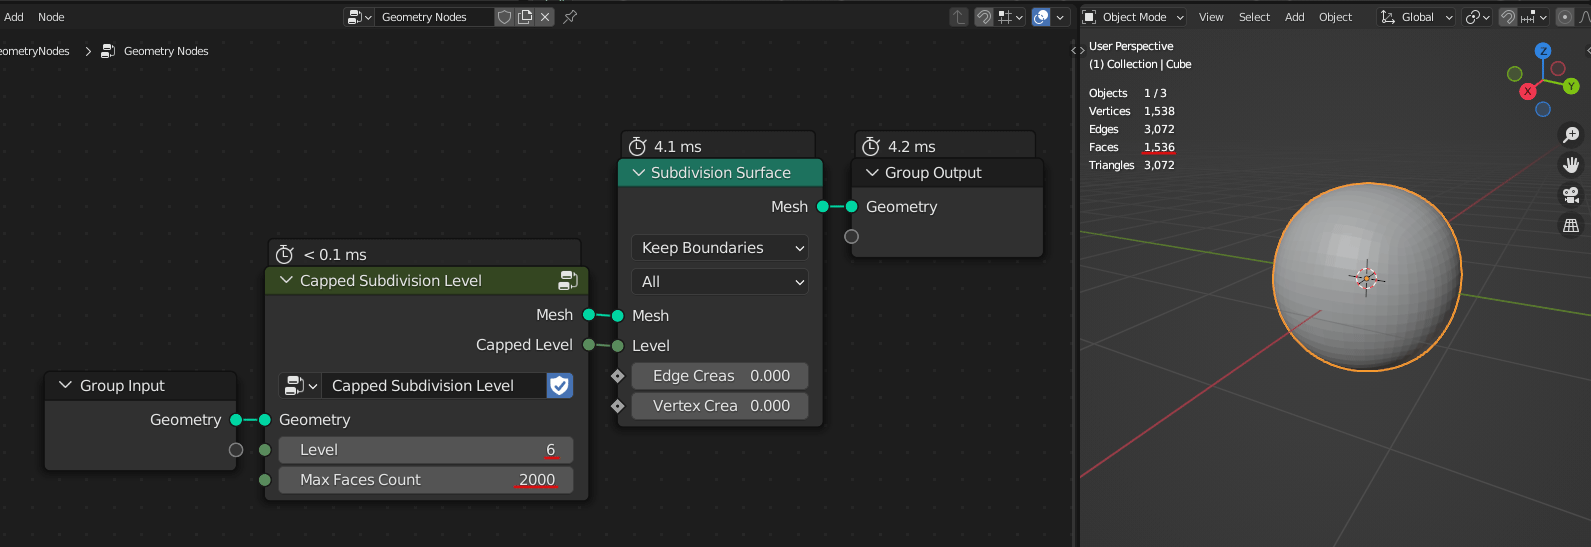The width and height of the screenshot is (1591, 547).
Task: Click the Edge Crease value field
Action: [720, 376]
